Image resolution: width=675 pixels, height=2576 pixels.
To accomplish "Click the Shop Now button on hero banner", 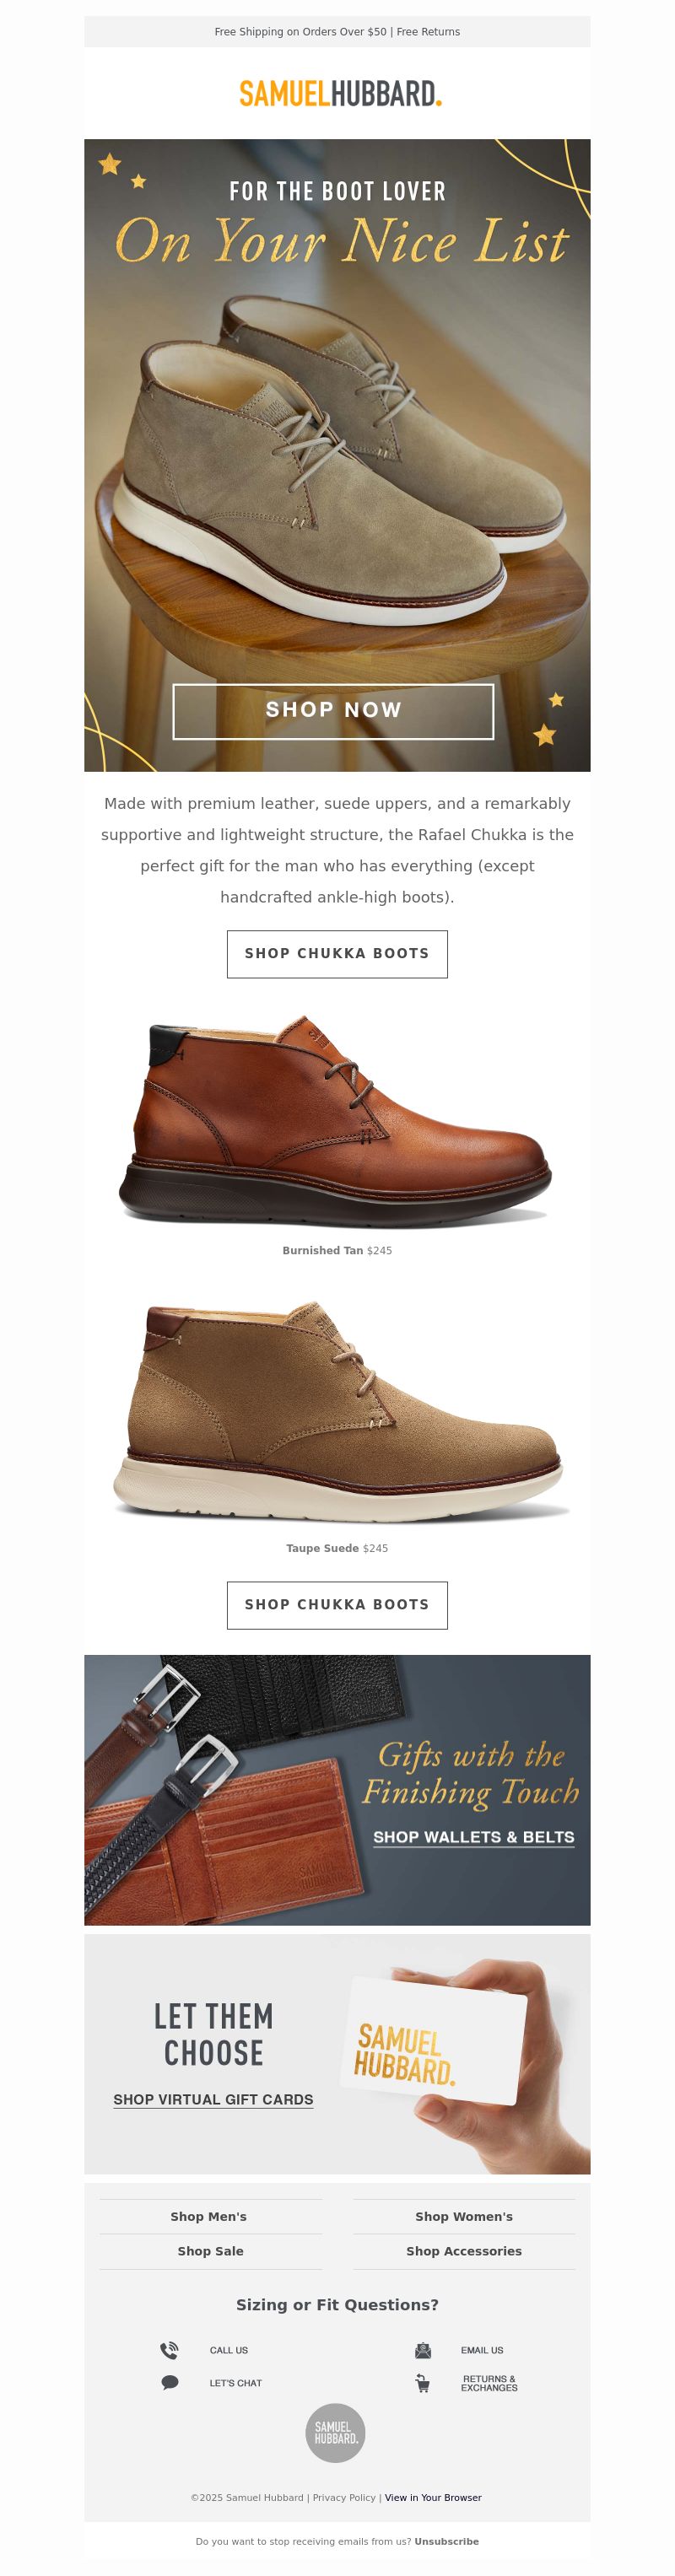I will [333, 711].
